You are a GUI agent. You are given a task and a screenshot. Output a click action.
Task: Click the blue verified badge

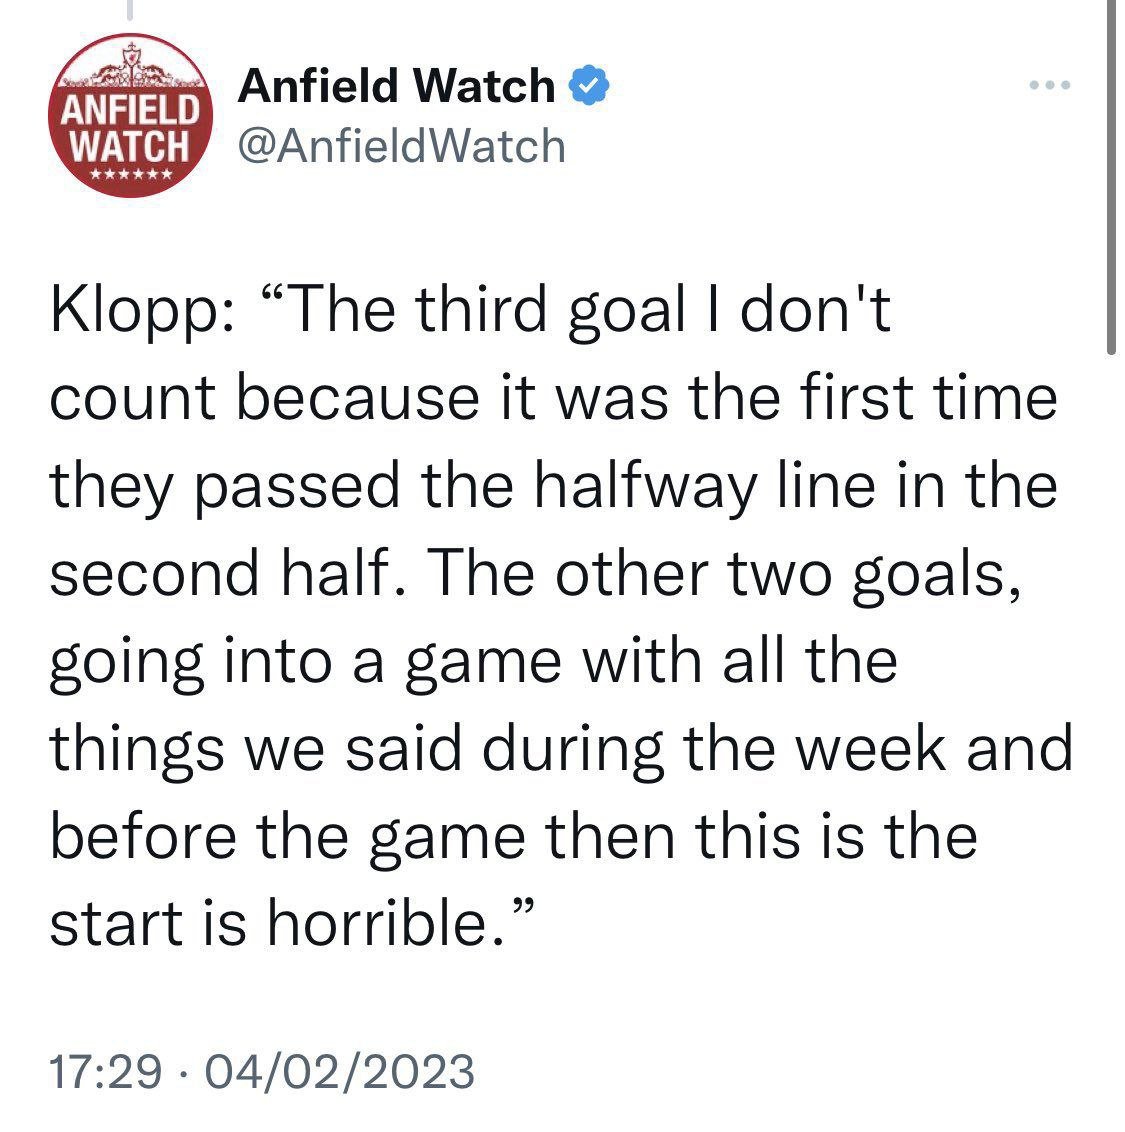[x=589, y=85]
